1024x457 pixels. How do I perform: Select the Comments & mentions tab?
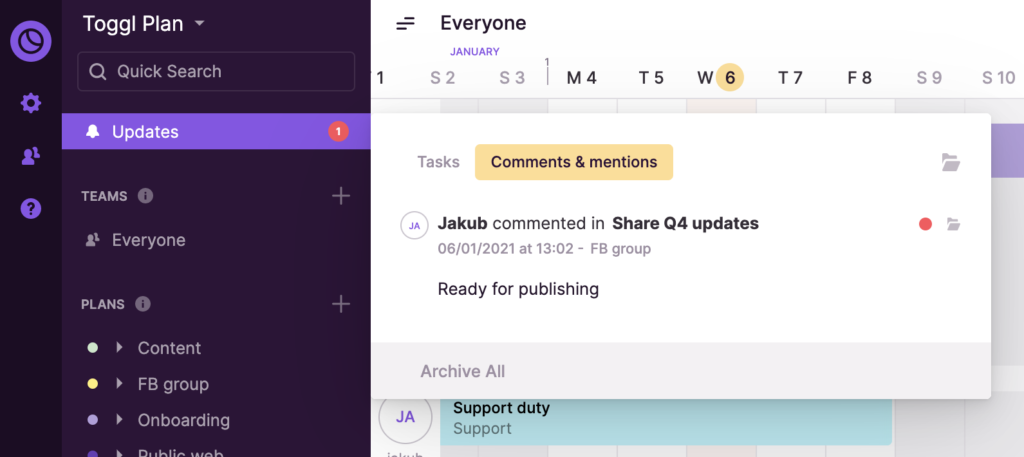(573, 162)
